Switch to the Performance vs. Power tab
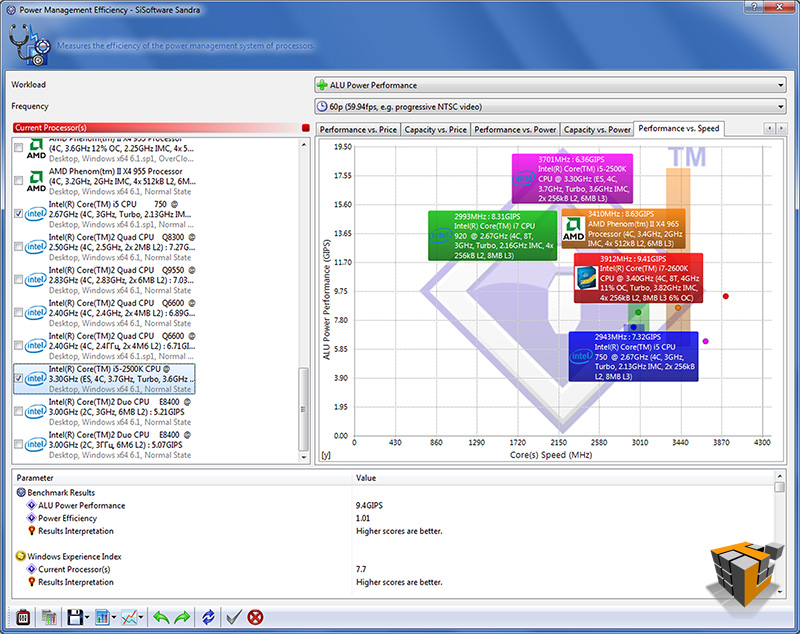Viewport: 800px width, 634px height. pos(515,130)
